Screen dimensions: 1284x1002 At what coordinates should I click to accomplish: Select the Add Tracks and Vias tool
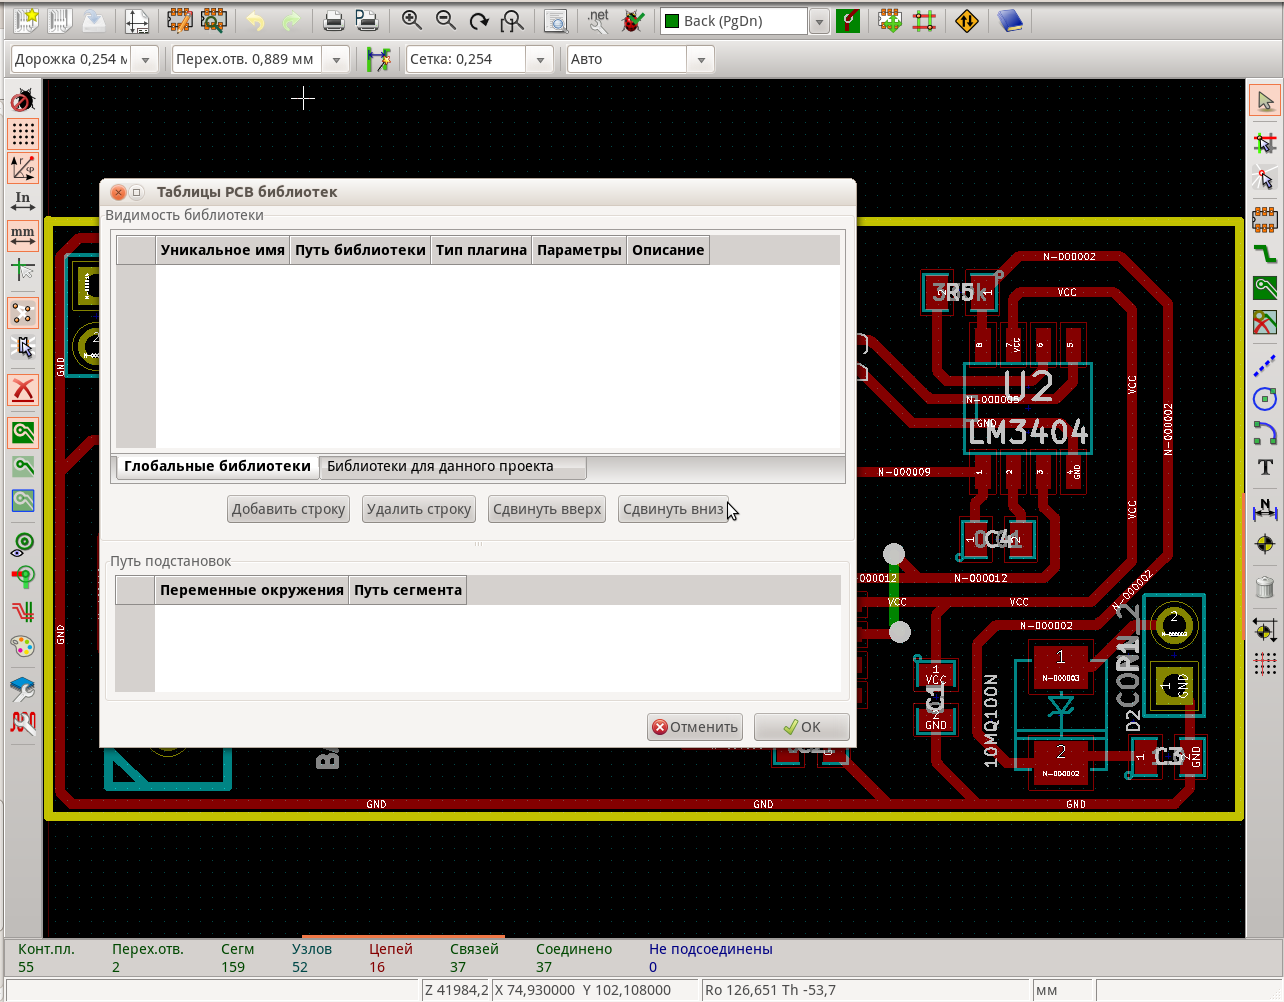tap(1264, 254)
